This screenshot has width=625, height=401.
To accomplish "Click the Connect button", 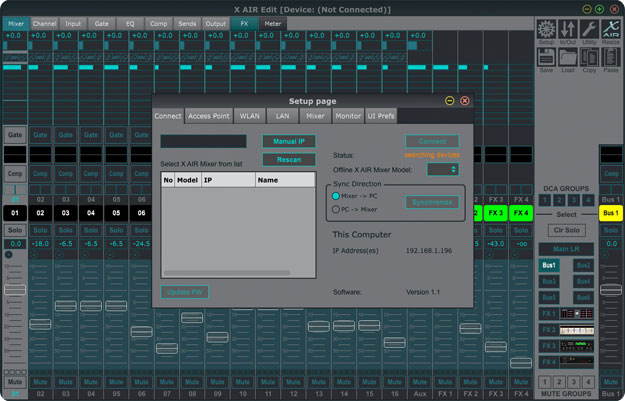I will pos(432,141).
